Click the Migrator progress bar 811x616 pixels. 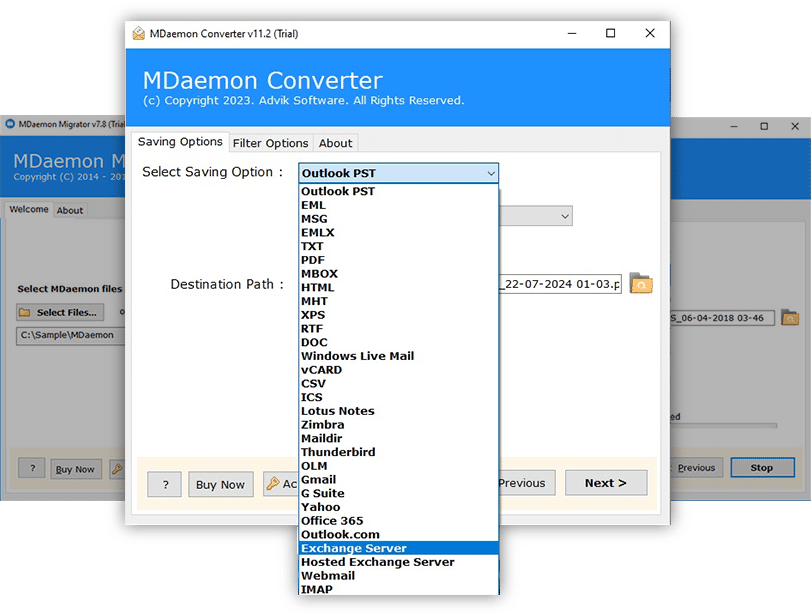coord(724,426)
